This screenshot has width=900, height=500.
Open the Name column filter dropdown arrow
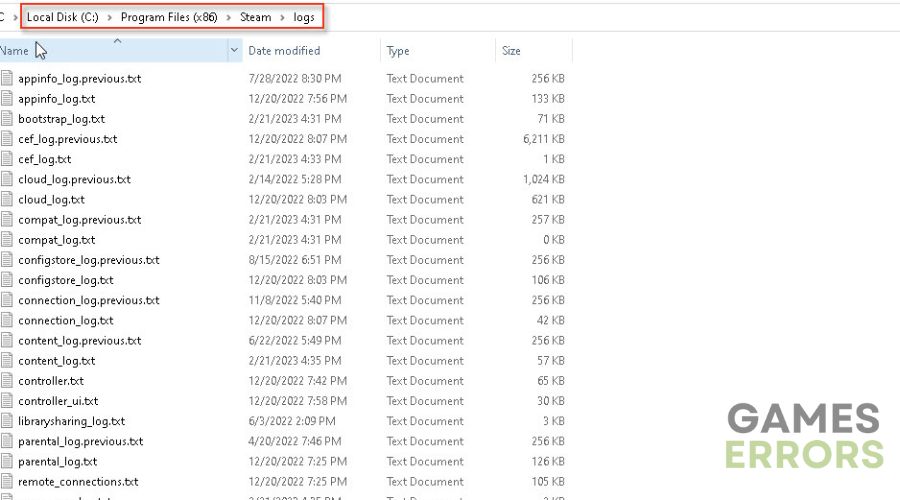point(234,51)
